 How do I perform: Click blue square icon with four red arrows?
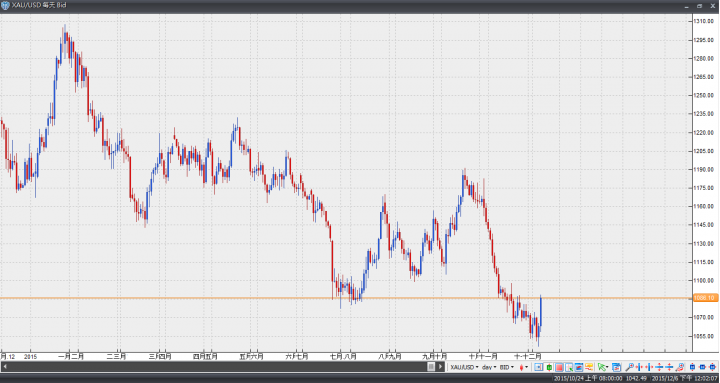pyautogui.click(x=712, y=367)
